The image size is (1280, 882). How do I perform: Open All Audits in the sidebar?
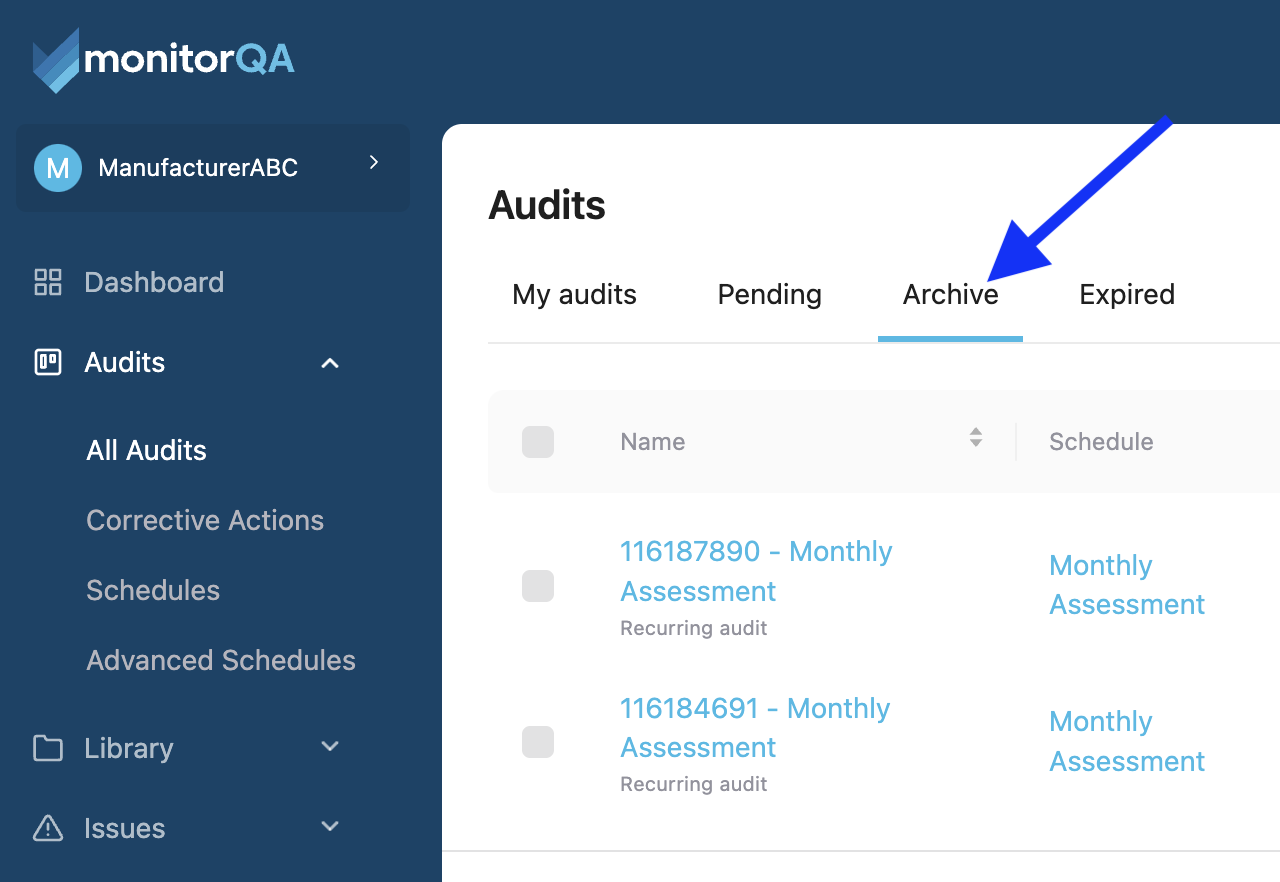[x=147, y=450]
